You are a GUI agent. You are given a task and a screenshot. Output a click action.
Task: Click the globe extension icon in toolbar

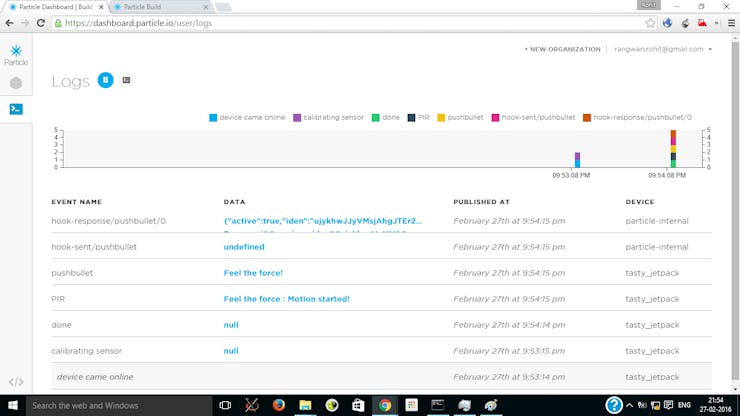[667, 23]
